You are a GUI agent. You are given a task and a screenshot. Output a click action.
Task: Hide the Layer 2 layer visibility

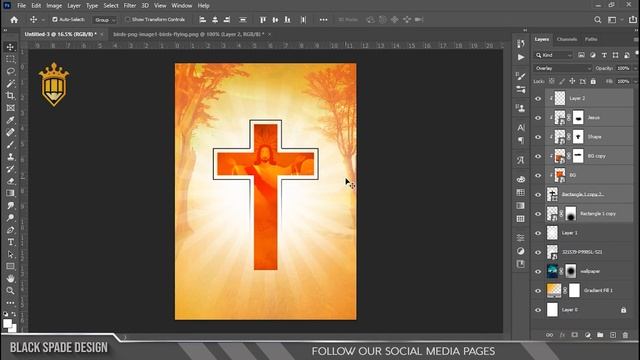click(x=538, y=98)
